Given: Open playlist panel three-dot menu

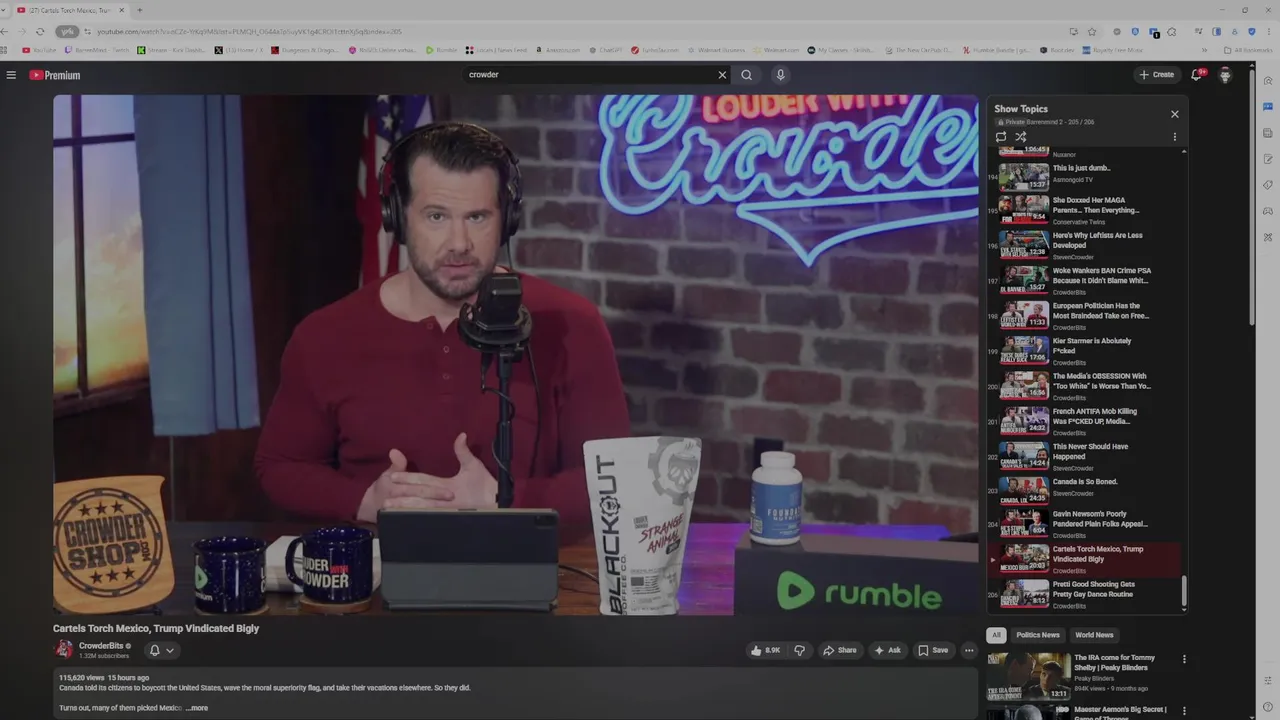Looking at the screenshot, I should tap(1175, 137).
